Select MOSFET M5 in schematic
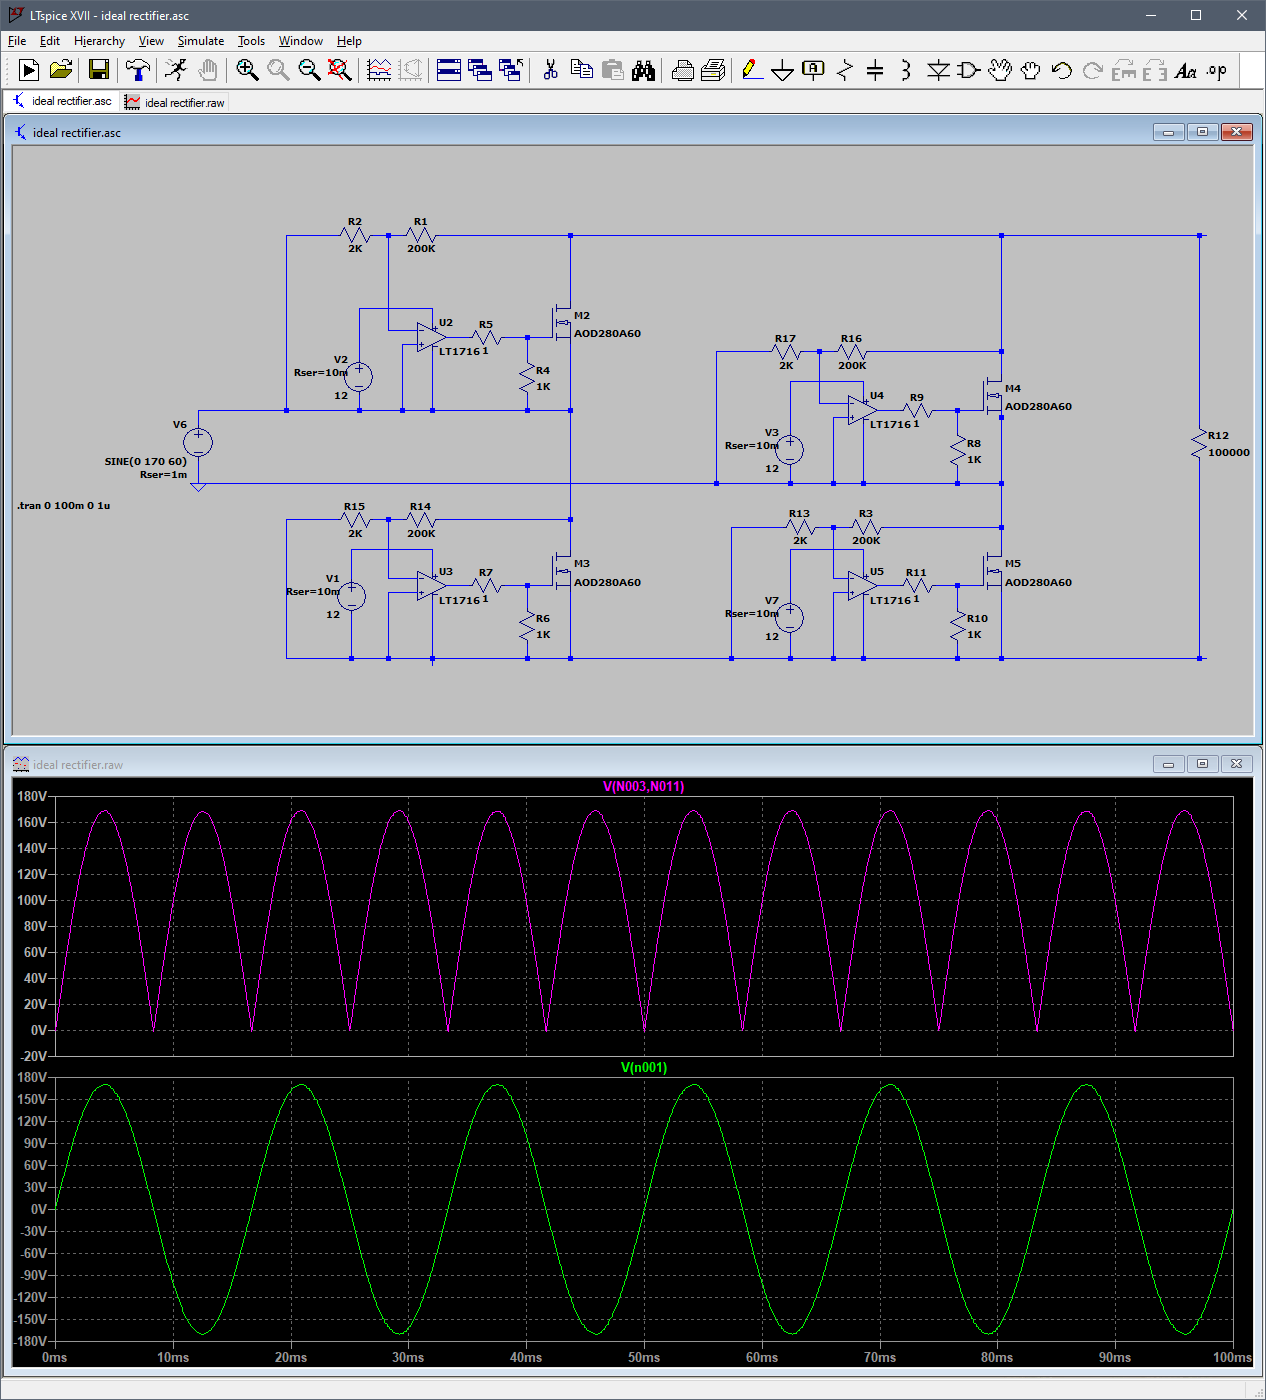The height and width of the screenshot is (1400, 1266). (x=993, y=571)
